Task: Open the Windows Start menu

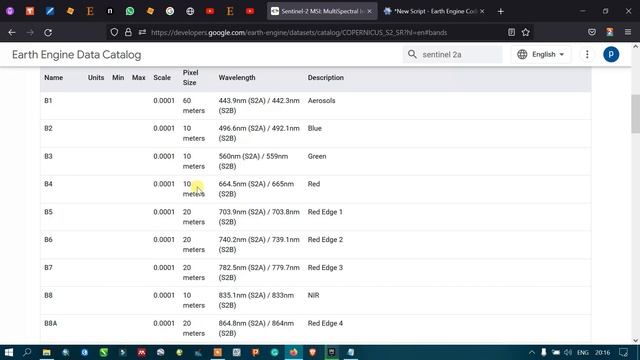Action: (x=9, y=352)
